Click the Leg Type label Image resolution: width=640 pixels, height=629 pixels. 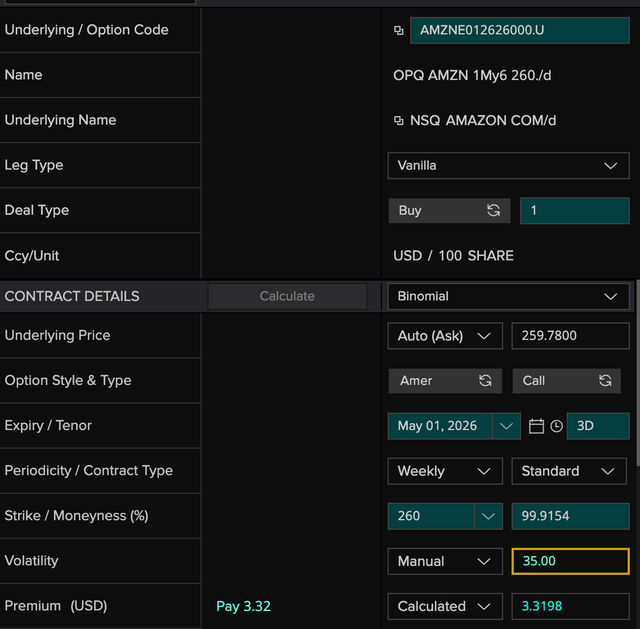coord(34,165)
